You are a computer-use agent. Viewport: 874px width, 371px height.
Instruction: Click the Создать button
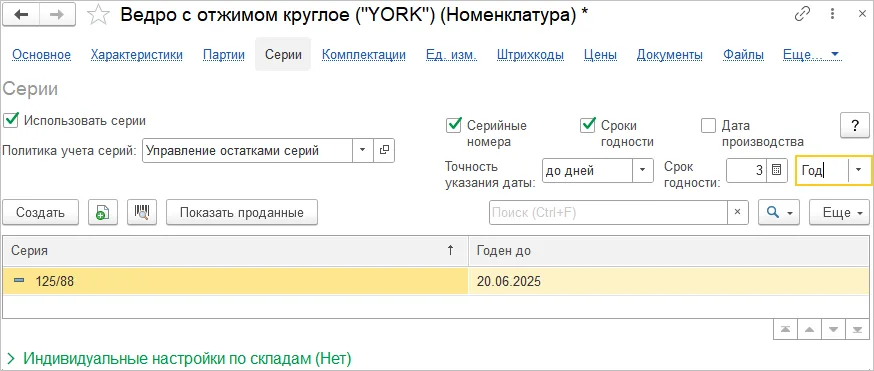40,213
